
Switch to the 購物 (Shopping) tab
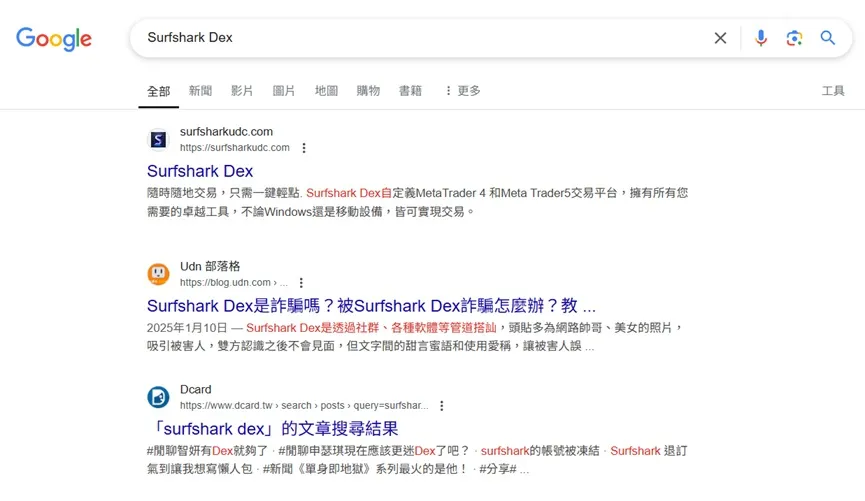(368, 90)
